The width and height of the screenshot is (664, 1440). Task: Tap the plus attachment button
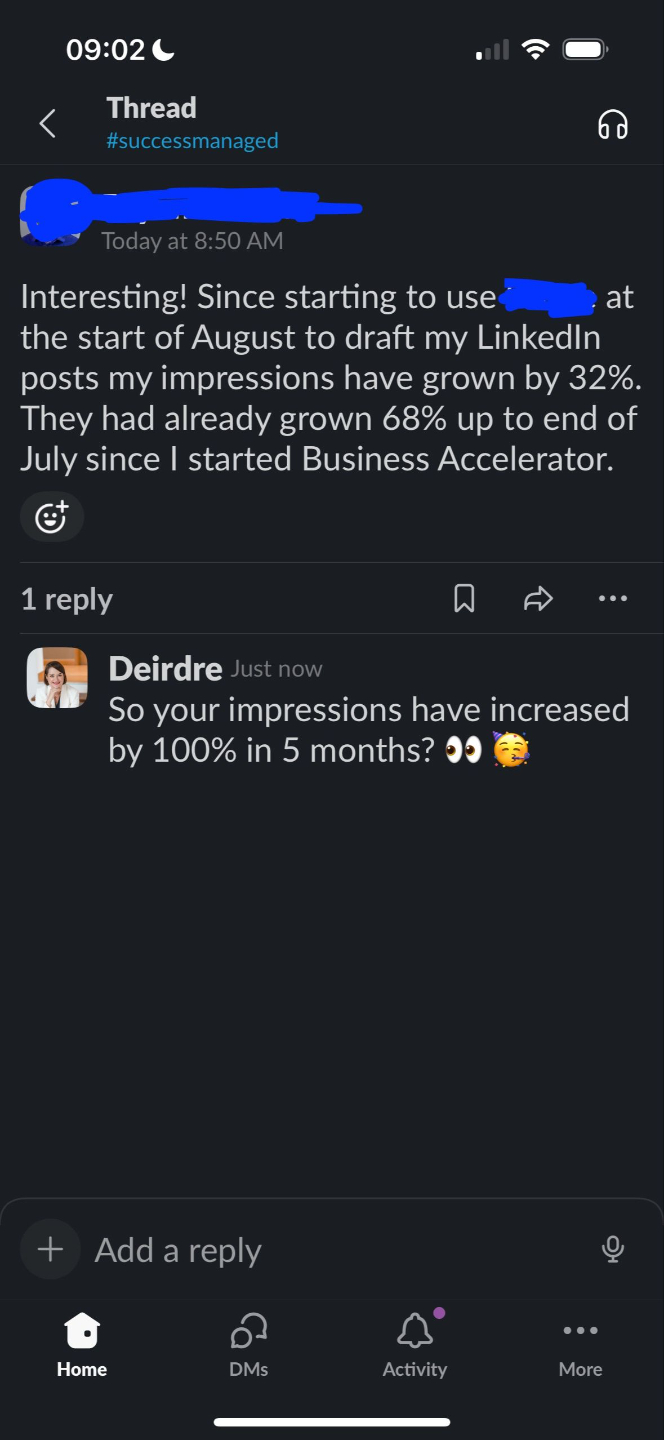[x=50, y=1249]
